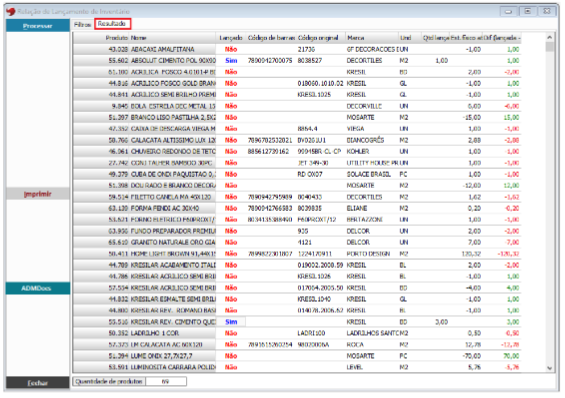Select row GRANITO NATURALE ORO GIA
The height and width of the screenshot is (398, 565).
[297, 242]
